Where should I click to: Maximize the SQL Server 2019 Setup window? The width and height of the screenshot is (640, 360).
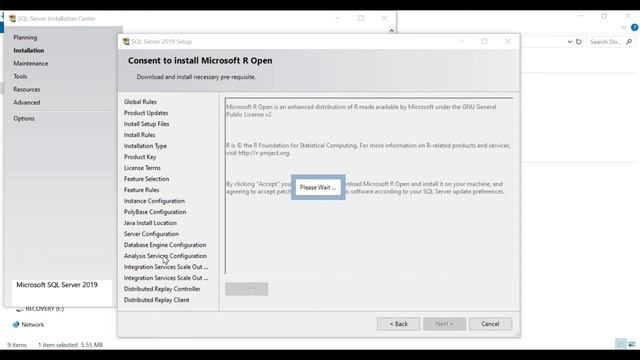pos(484,41)
